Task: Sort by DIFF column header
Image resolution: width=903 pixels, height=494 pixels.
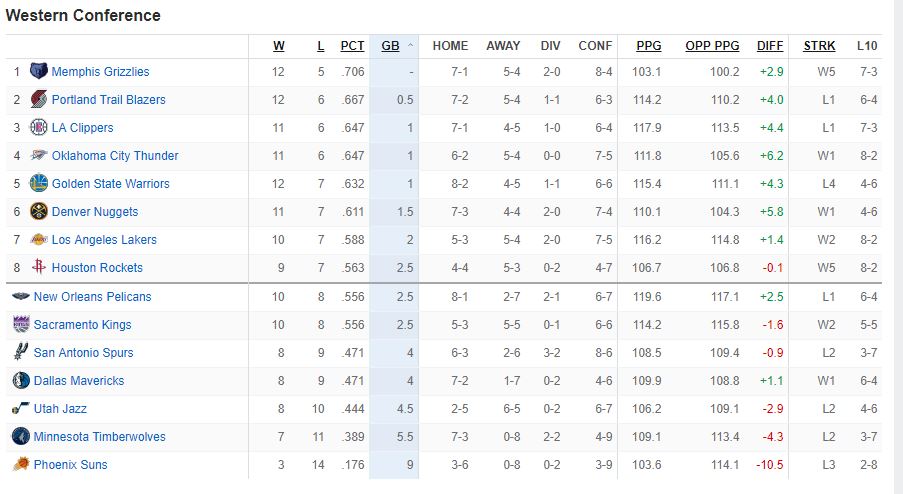Action: (770, 46)
